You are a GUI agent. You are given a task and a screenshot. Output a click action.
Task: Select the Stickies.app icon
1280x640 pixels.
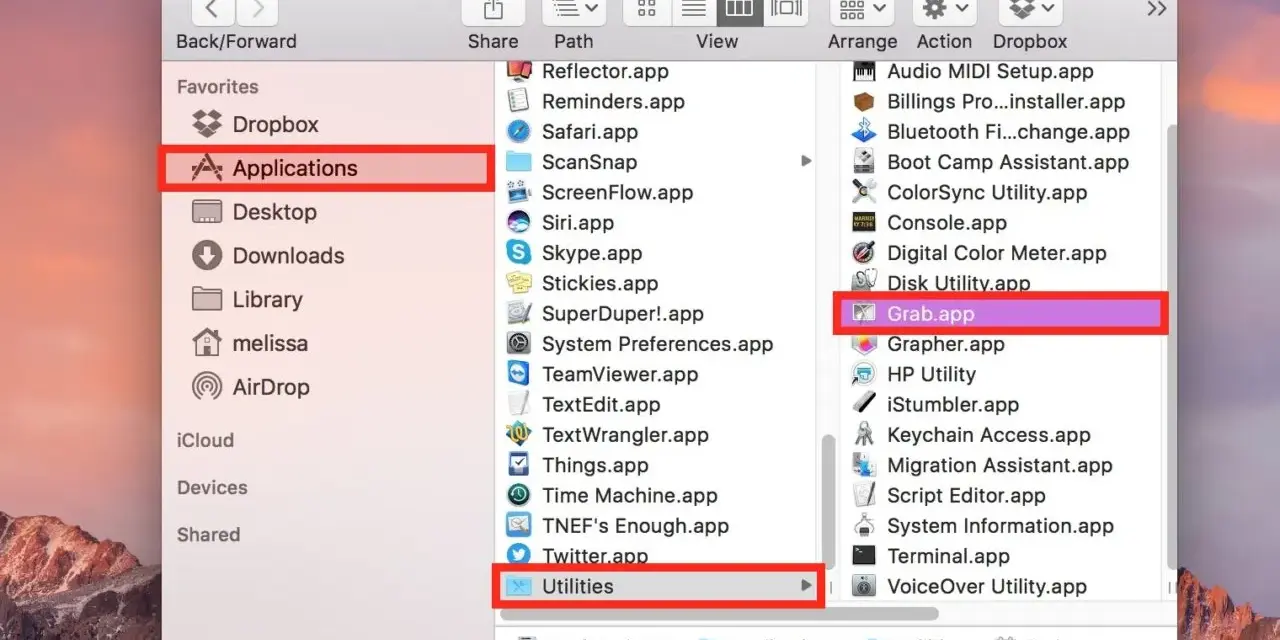coord(518,283)
